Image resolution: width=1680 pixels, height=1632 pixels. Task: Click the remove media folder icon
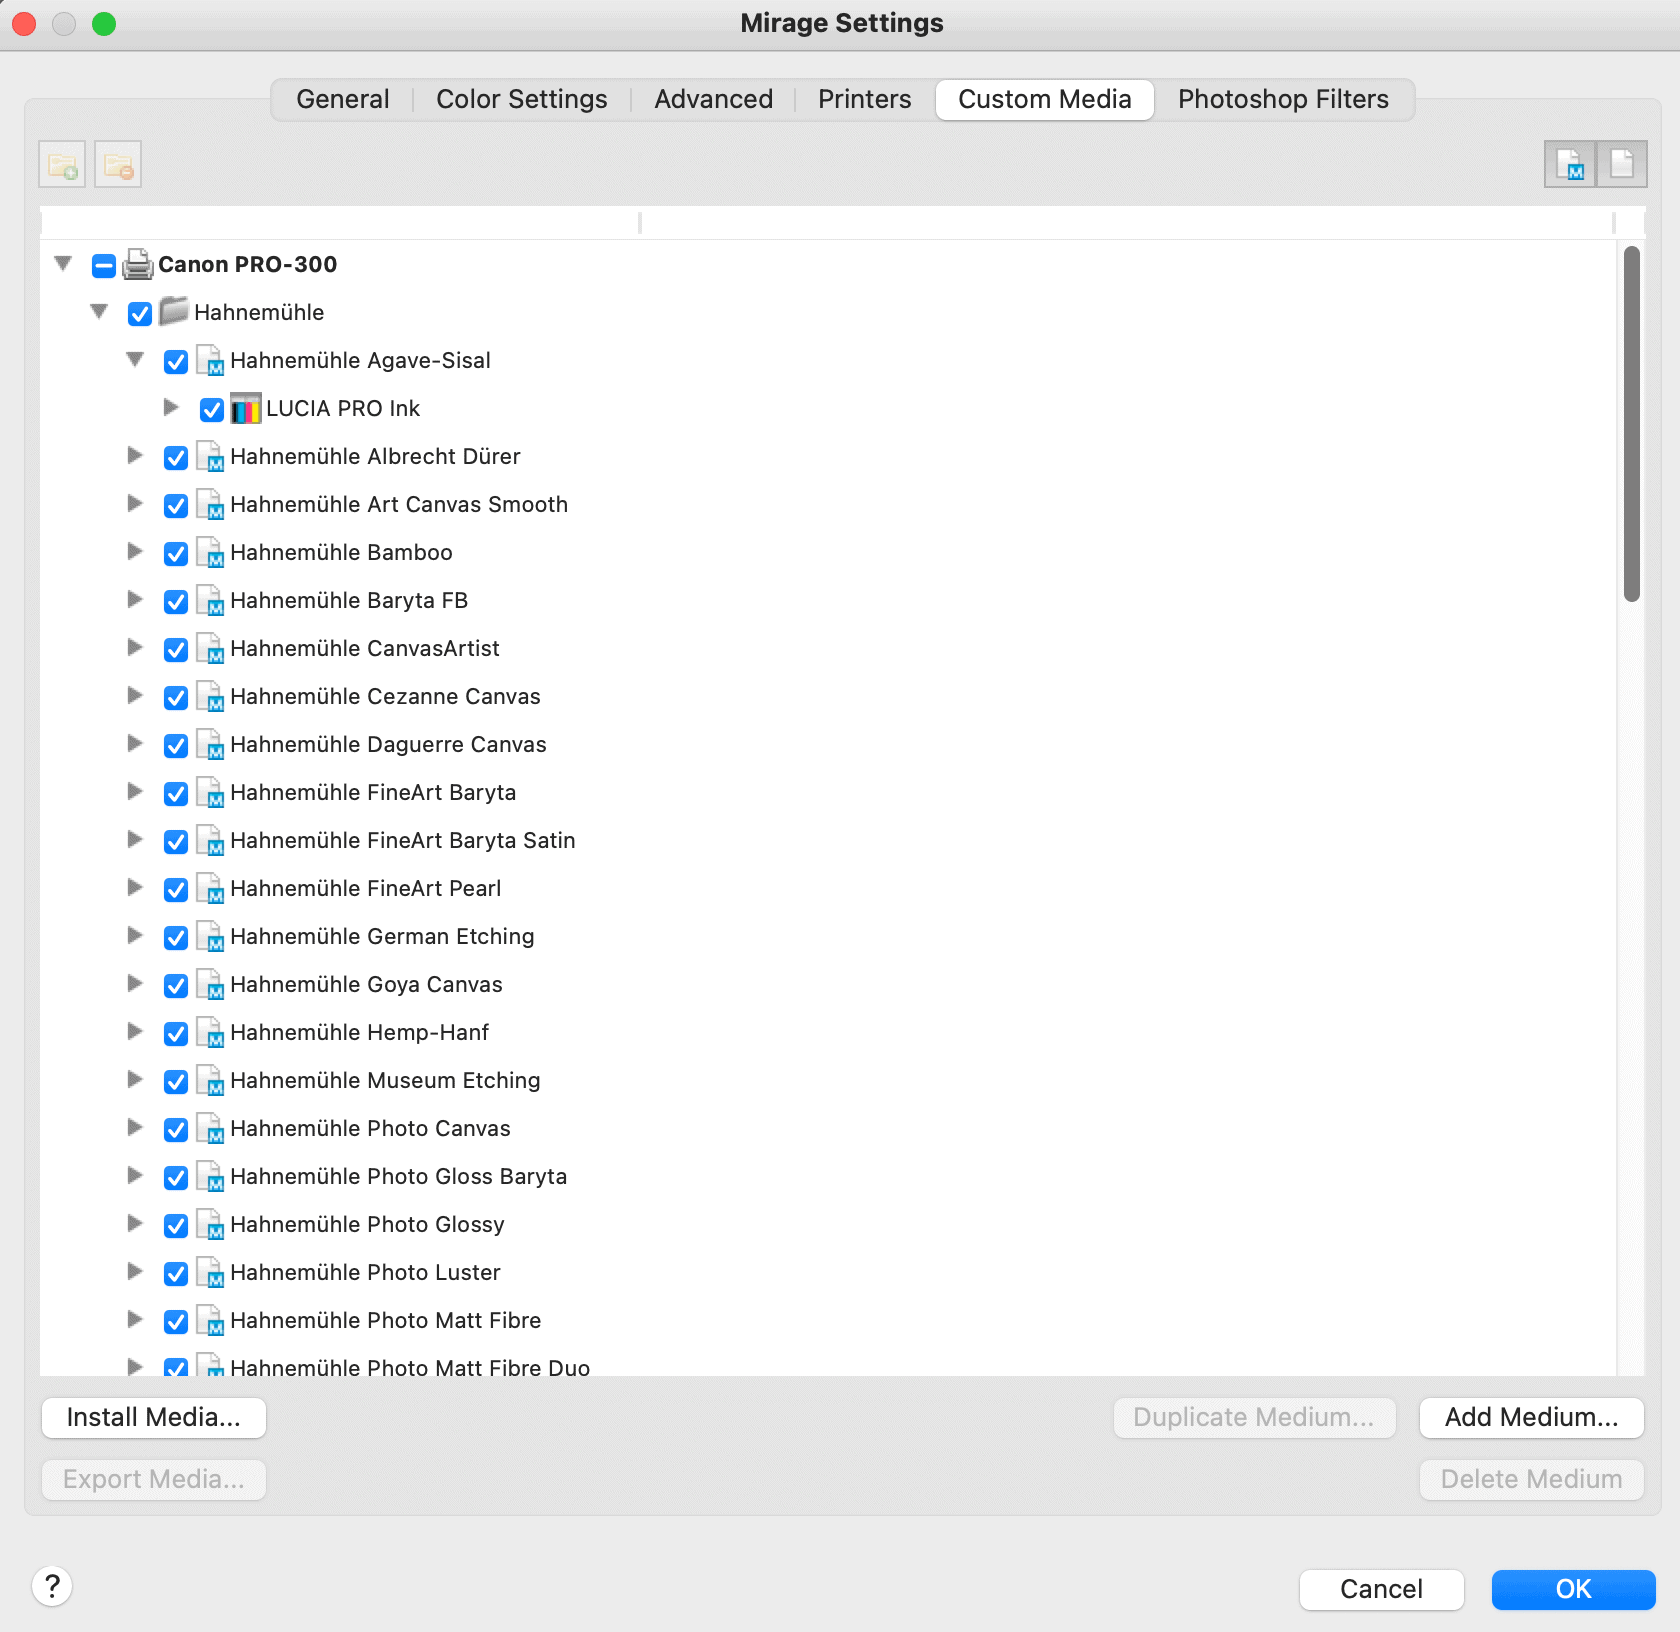point(118,165)
